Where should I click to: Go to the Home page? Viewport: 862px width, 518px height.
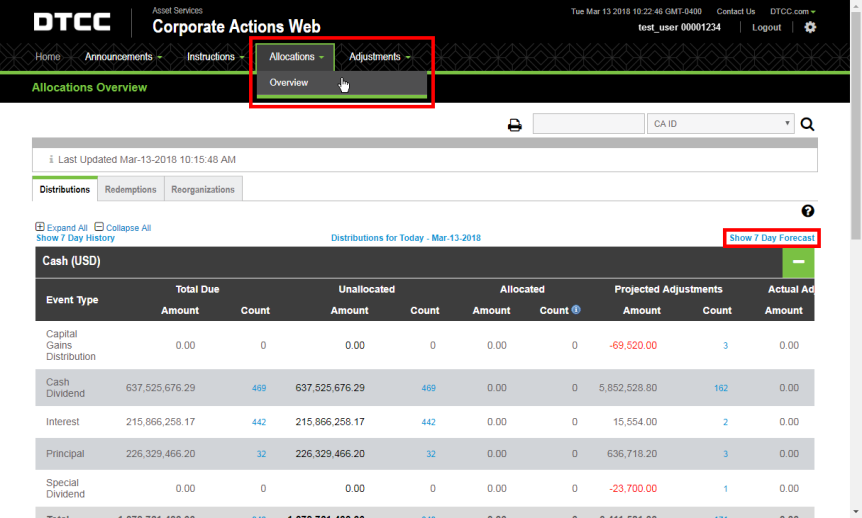(48, 57)
